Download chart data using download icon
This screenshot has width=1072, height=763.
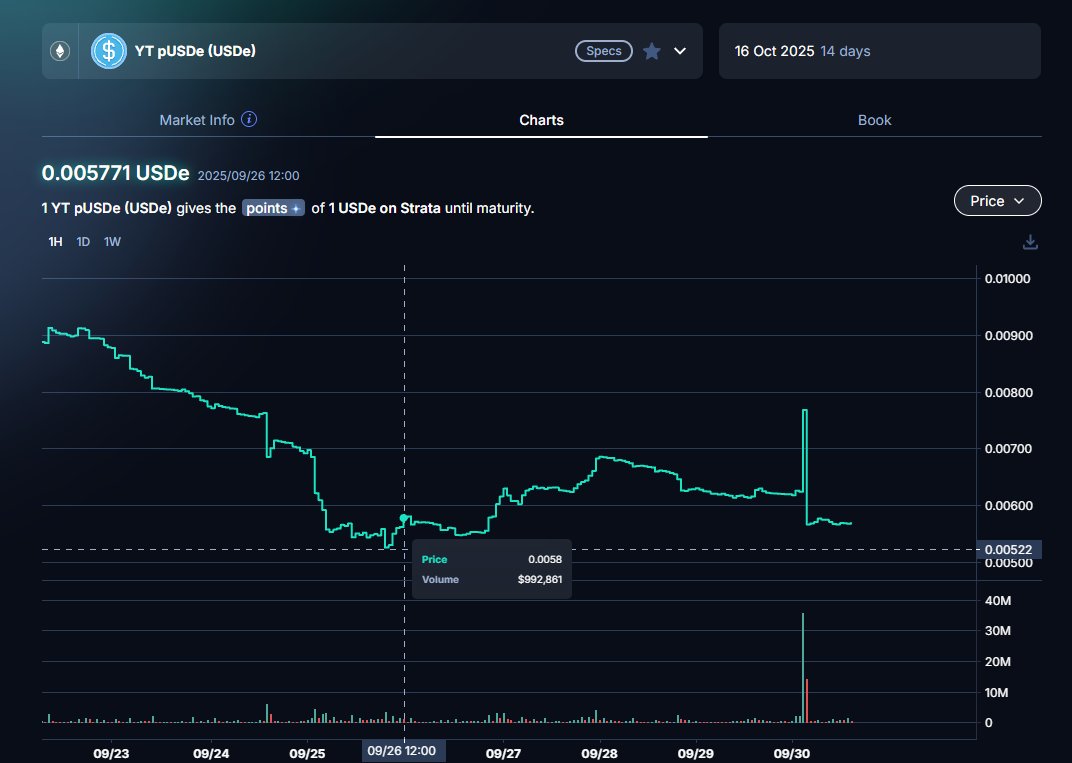pos(1031,242)
